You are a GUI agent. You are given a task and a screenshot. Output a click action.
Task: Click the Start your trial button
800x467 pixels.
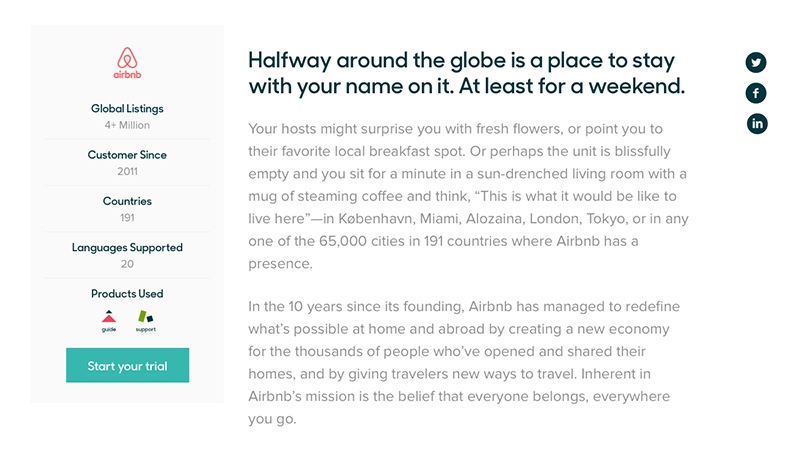click(128, 365)
